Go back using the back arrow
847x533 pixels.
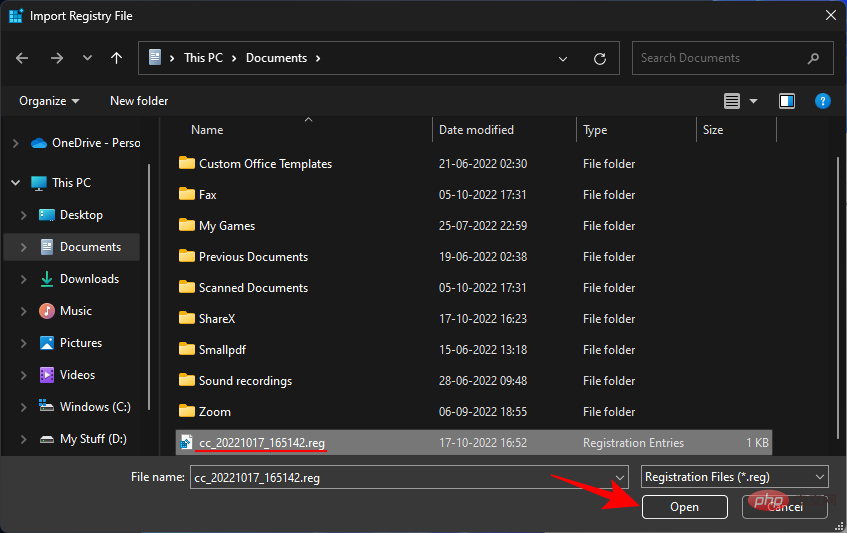(22, 58)
